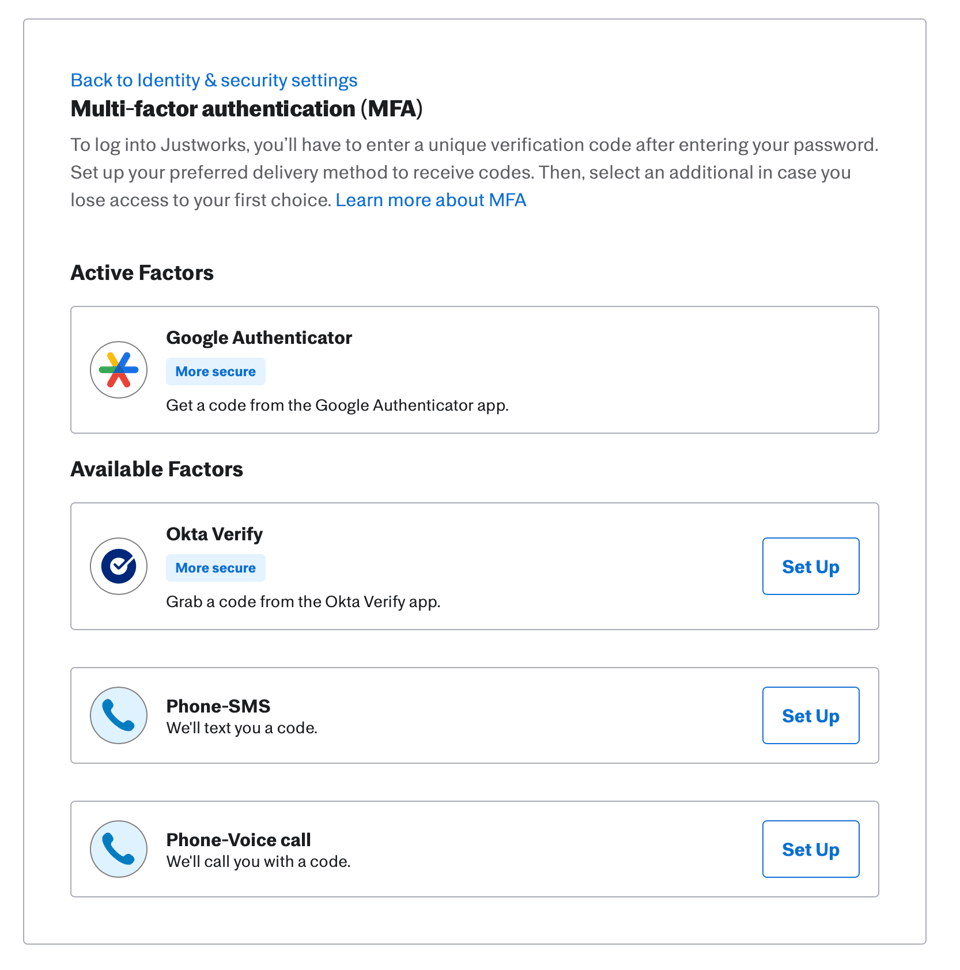Go back to Identity & security settings

pyautogui.click(x=214, y=80)
